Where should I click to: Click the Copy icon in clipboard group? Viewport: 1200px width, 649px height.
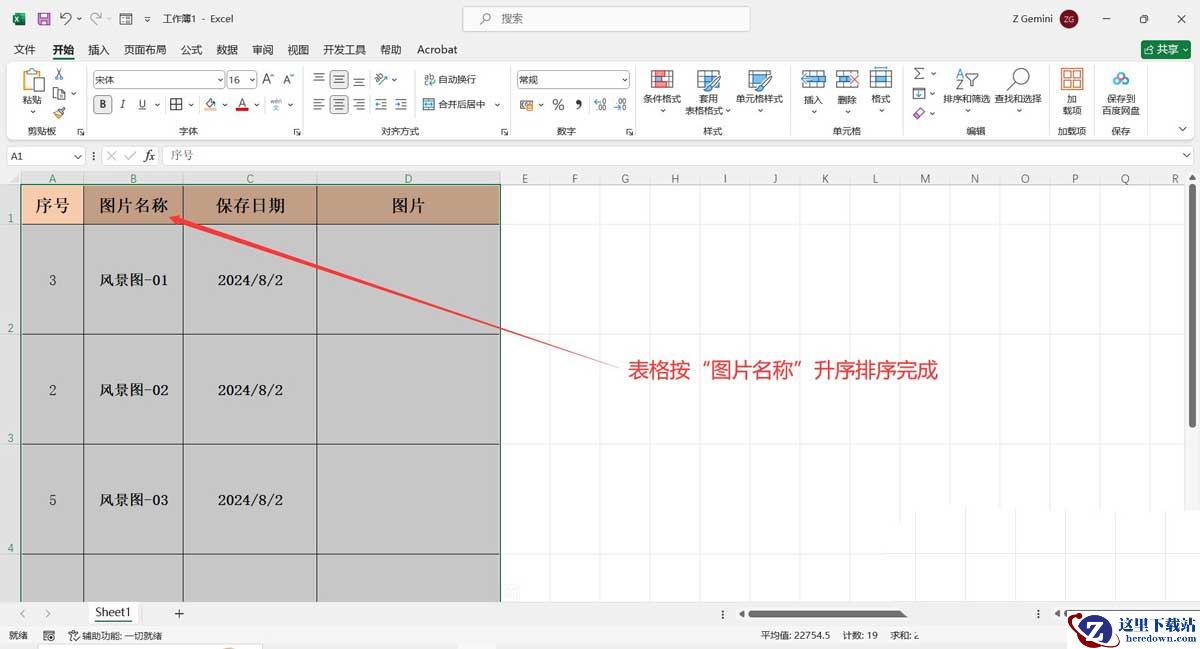pos(59,93)
